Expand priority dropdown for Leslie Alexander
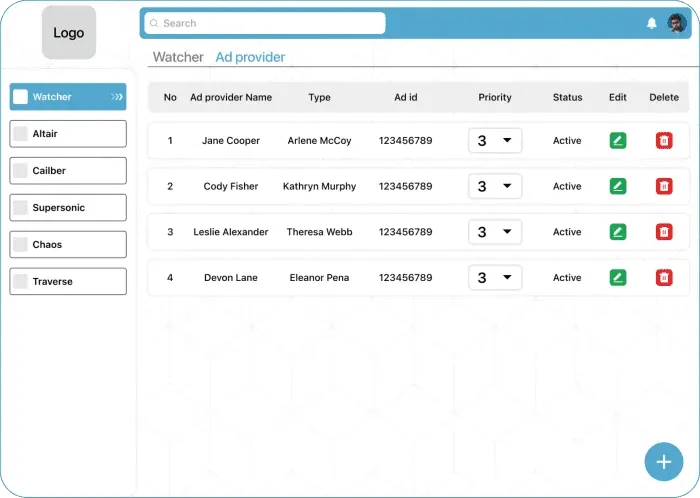Image resolution: width=700 pixels, height=498 pixels. 495,232
